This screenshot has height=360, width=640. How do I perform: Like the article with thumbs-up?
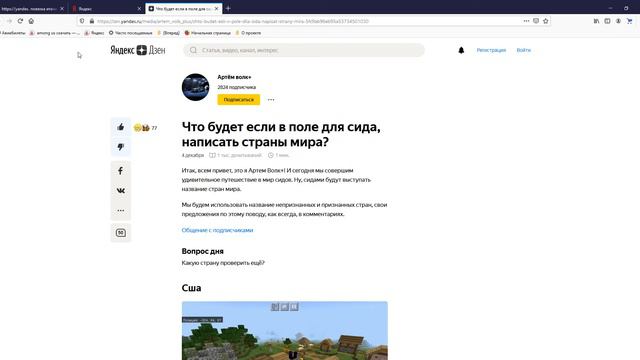[120, 127]
